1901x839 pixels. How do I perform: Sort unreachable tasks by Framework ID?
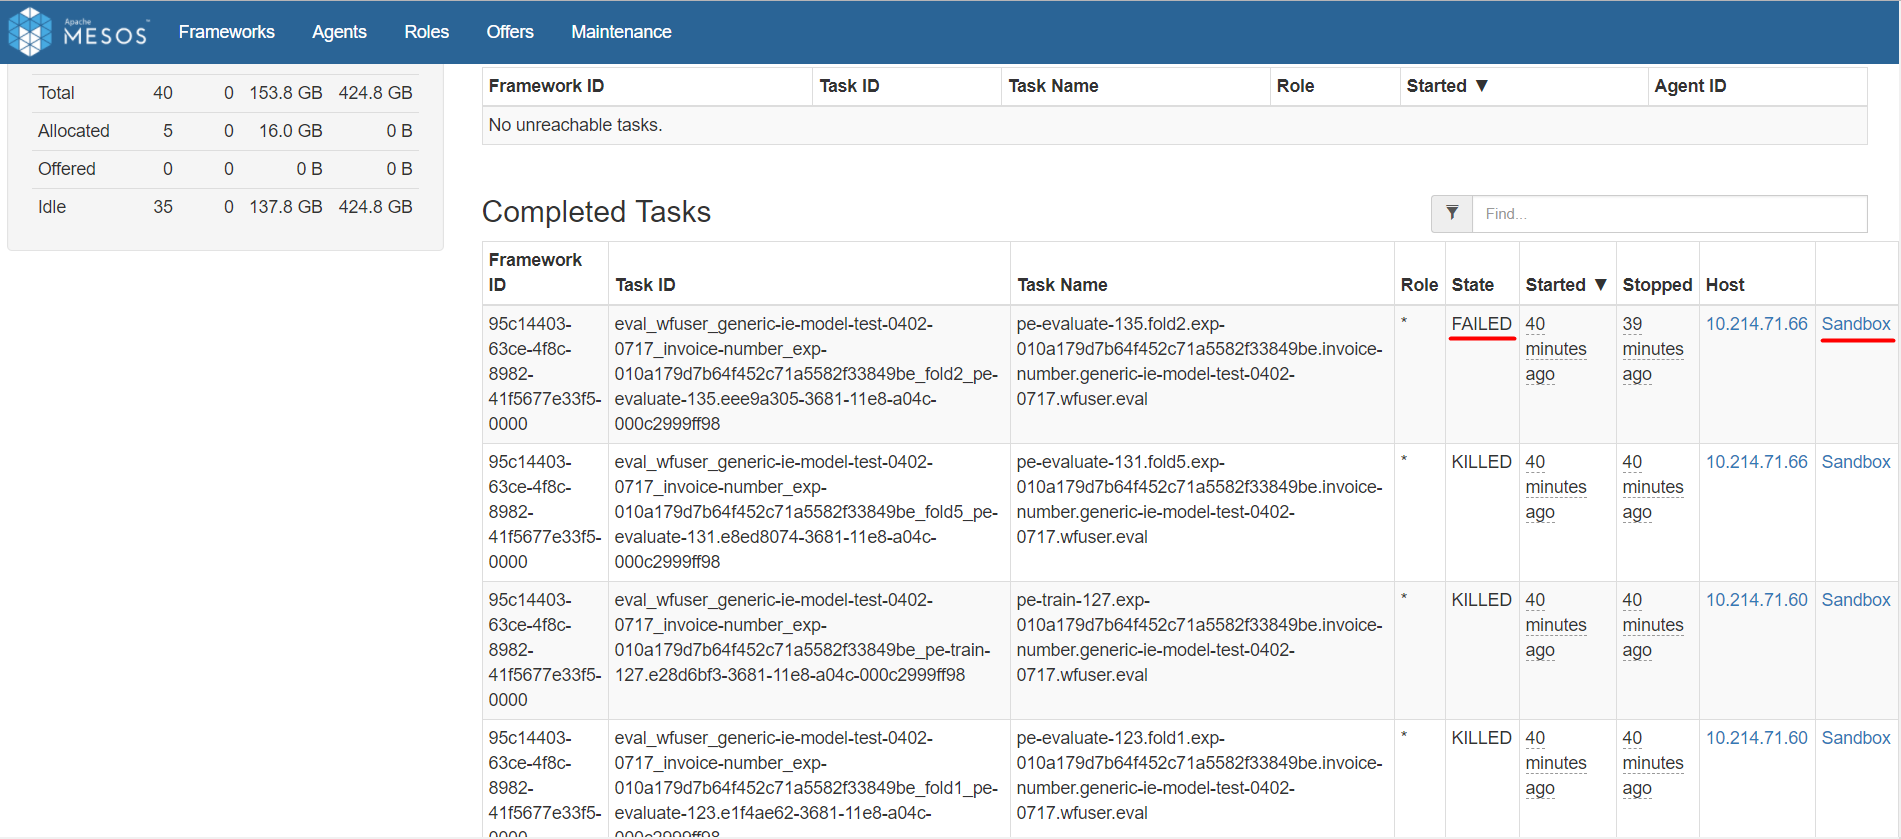[546, 86]
